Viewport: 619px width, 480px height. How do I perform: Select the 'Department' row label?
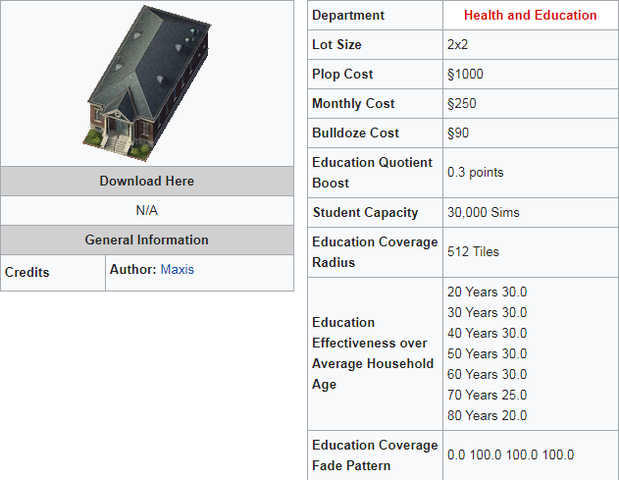(348, 15)
